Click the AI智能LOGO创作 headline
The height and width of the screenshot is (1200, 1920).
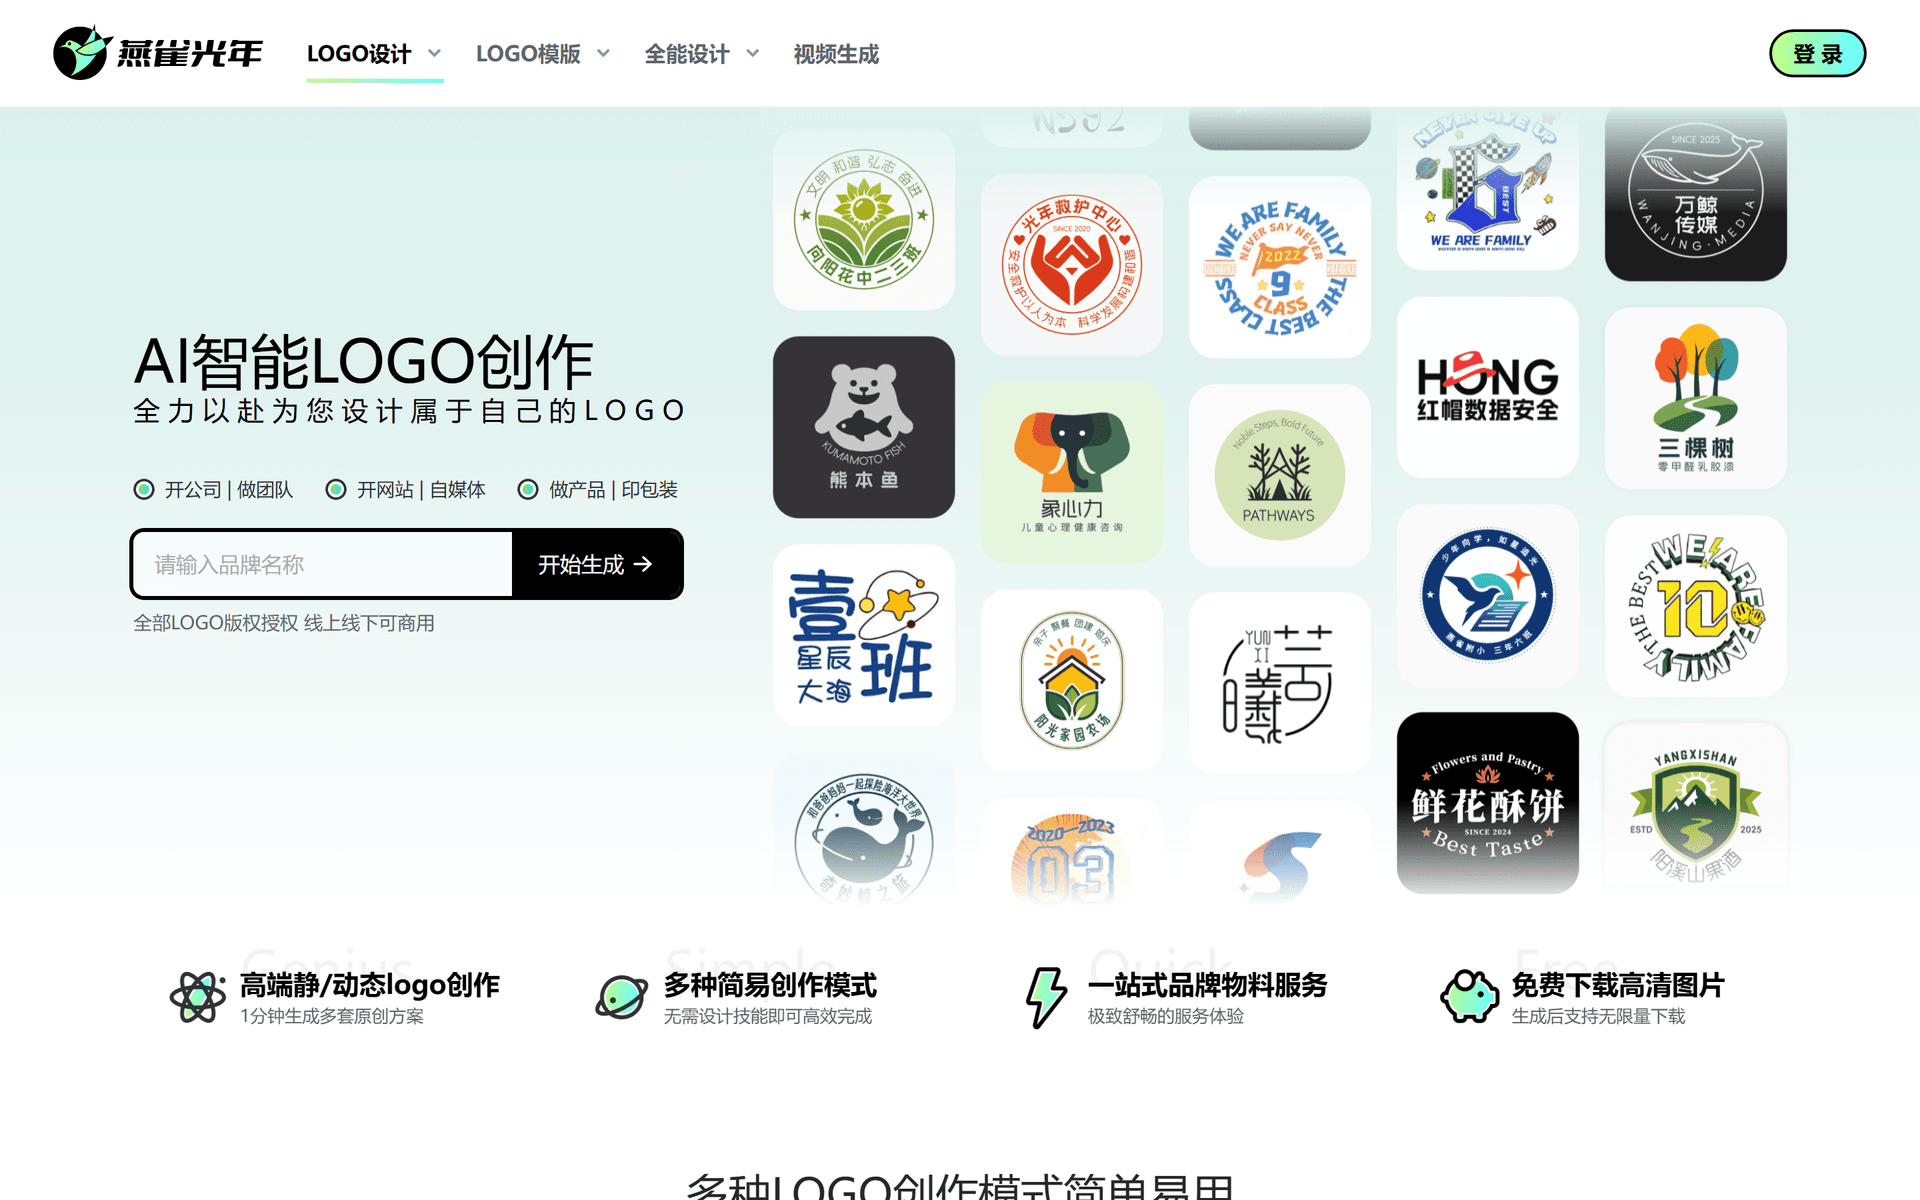pos(364,361)
